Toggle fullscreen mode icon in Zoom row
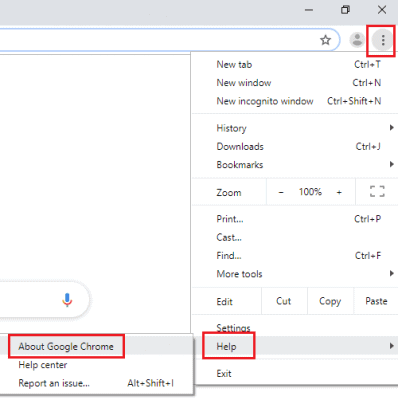Viewport: 398px width, 400px height. click(x=377, y=192)
